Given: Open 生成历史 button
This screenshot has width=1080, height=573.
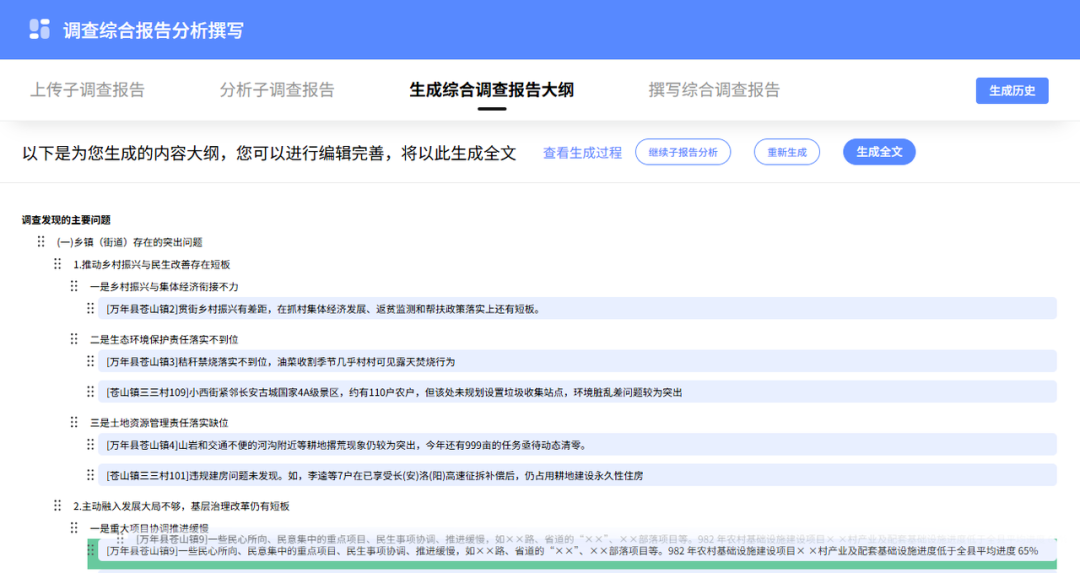Looking at the screenshot, I should (1012, 90).
